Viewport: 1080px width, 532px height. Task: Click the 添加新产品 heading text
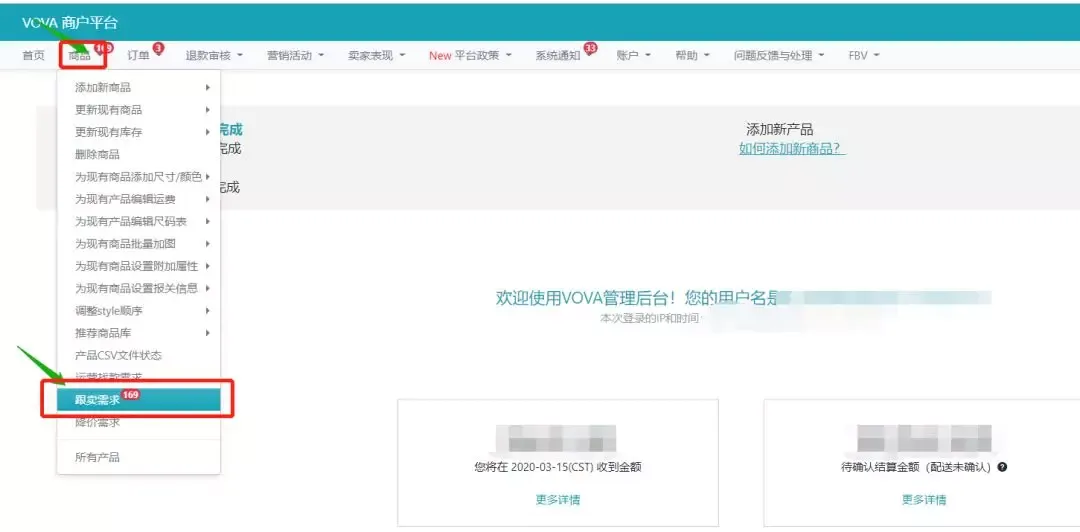coord(780,129)
